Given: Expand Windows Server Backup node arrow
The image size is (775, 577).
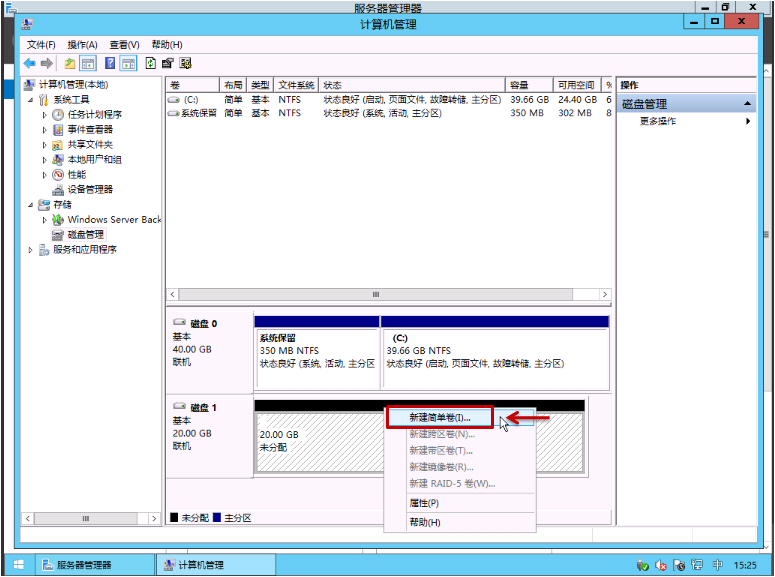Looking at the screenshot, I should 44,220.
